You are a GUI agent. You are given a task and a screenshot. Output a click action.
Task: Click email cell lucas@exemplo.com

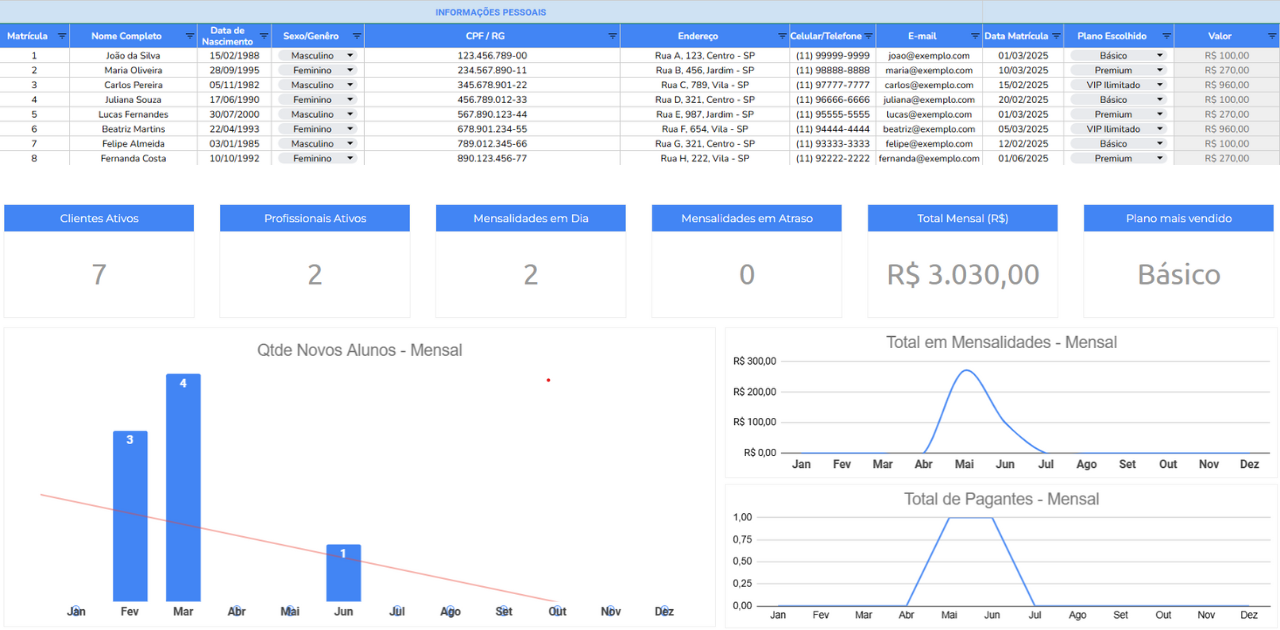pos(929,114)
